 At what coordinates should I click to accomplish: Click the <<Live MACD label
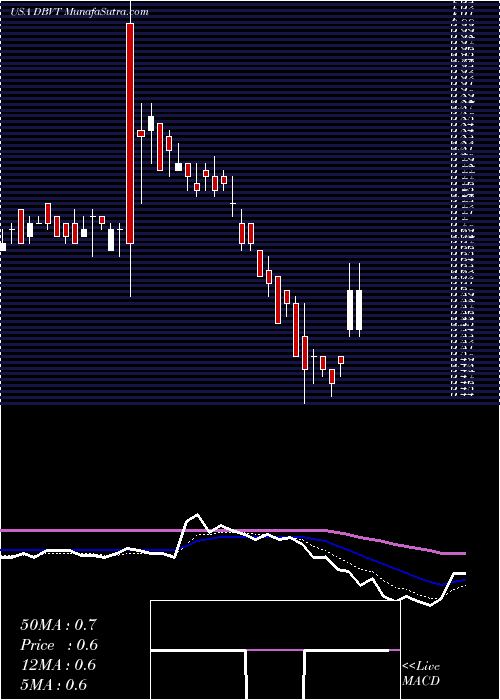421,674
